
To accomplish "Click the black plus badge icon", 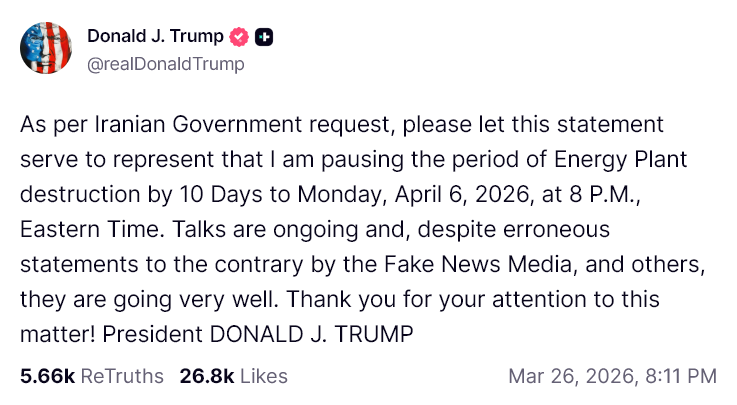I will 264,37.
